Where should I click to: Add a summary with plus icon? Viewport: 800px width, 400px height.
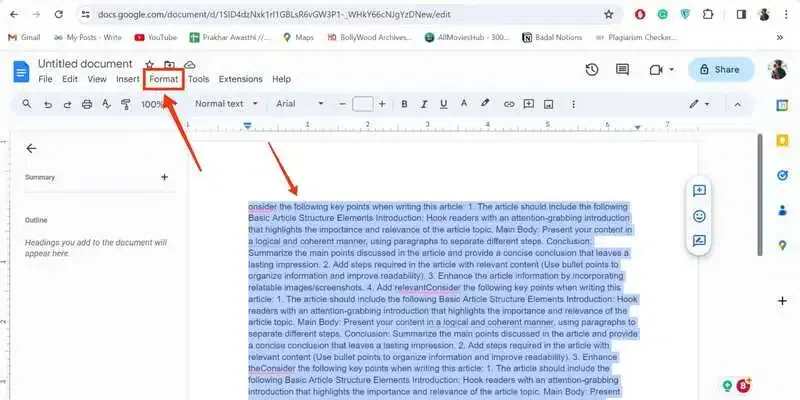tap(164, 177)
